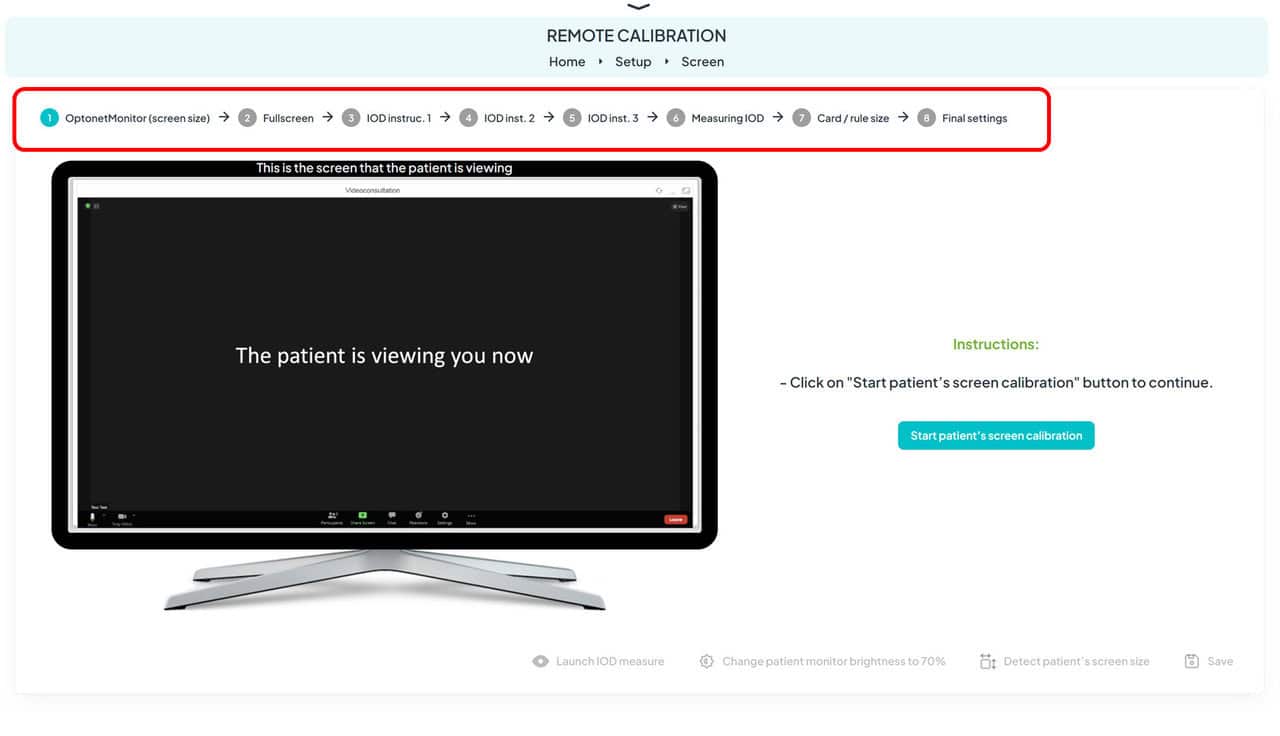Open Reactions in the video call toolbar
This screenshot has height=736, width=1280.
[x=417, y=517]
